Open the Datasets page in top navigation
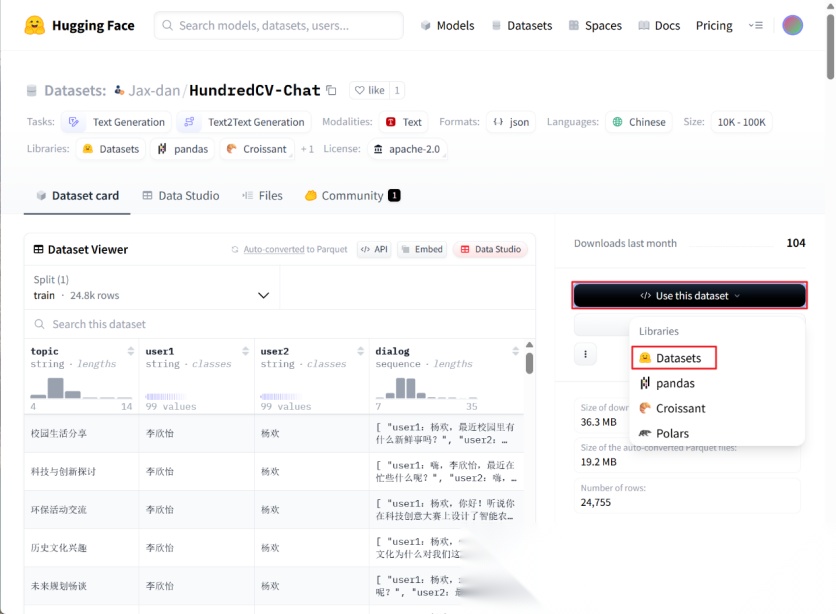Viewport: 836px width, 614px height. (522, 26)
